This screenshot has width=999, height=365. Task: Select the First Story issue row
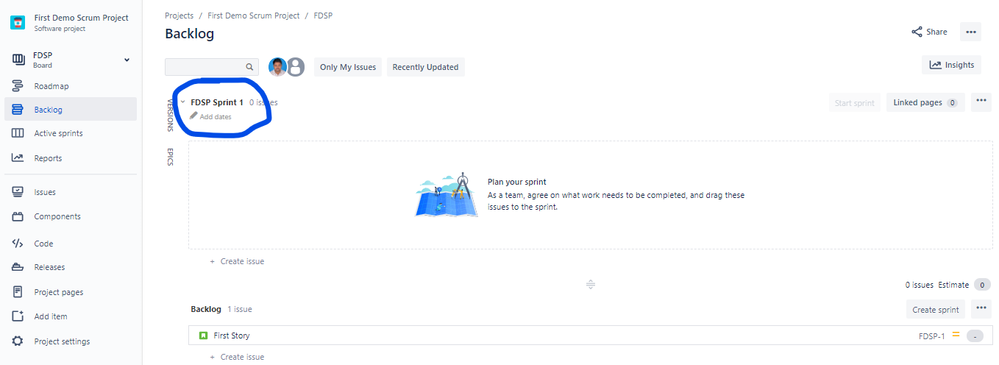(590, 335)
